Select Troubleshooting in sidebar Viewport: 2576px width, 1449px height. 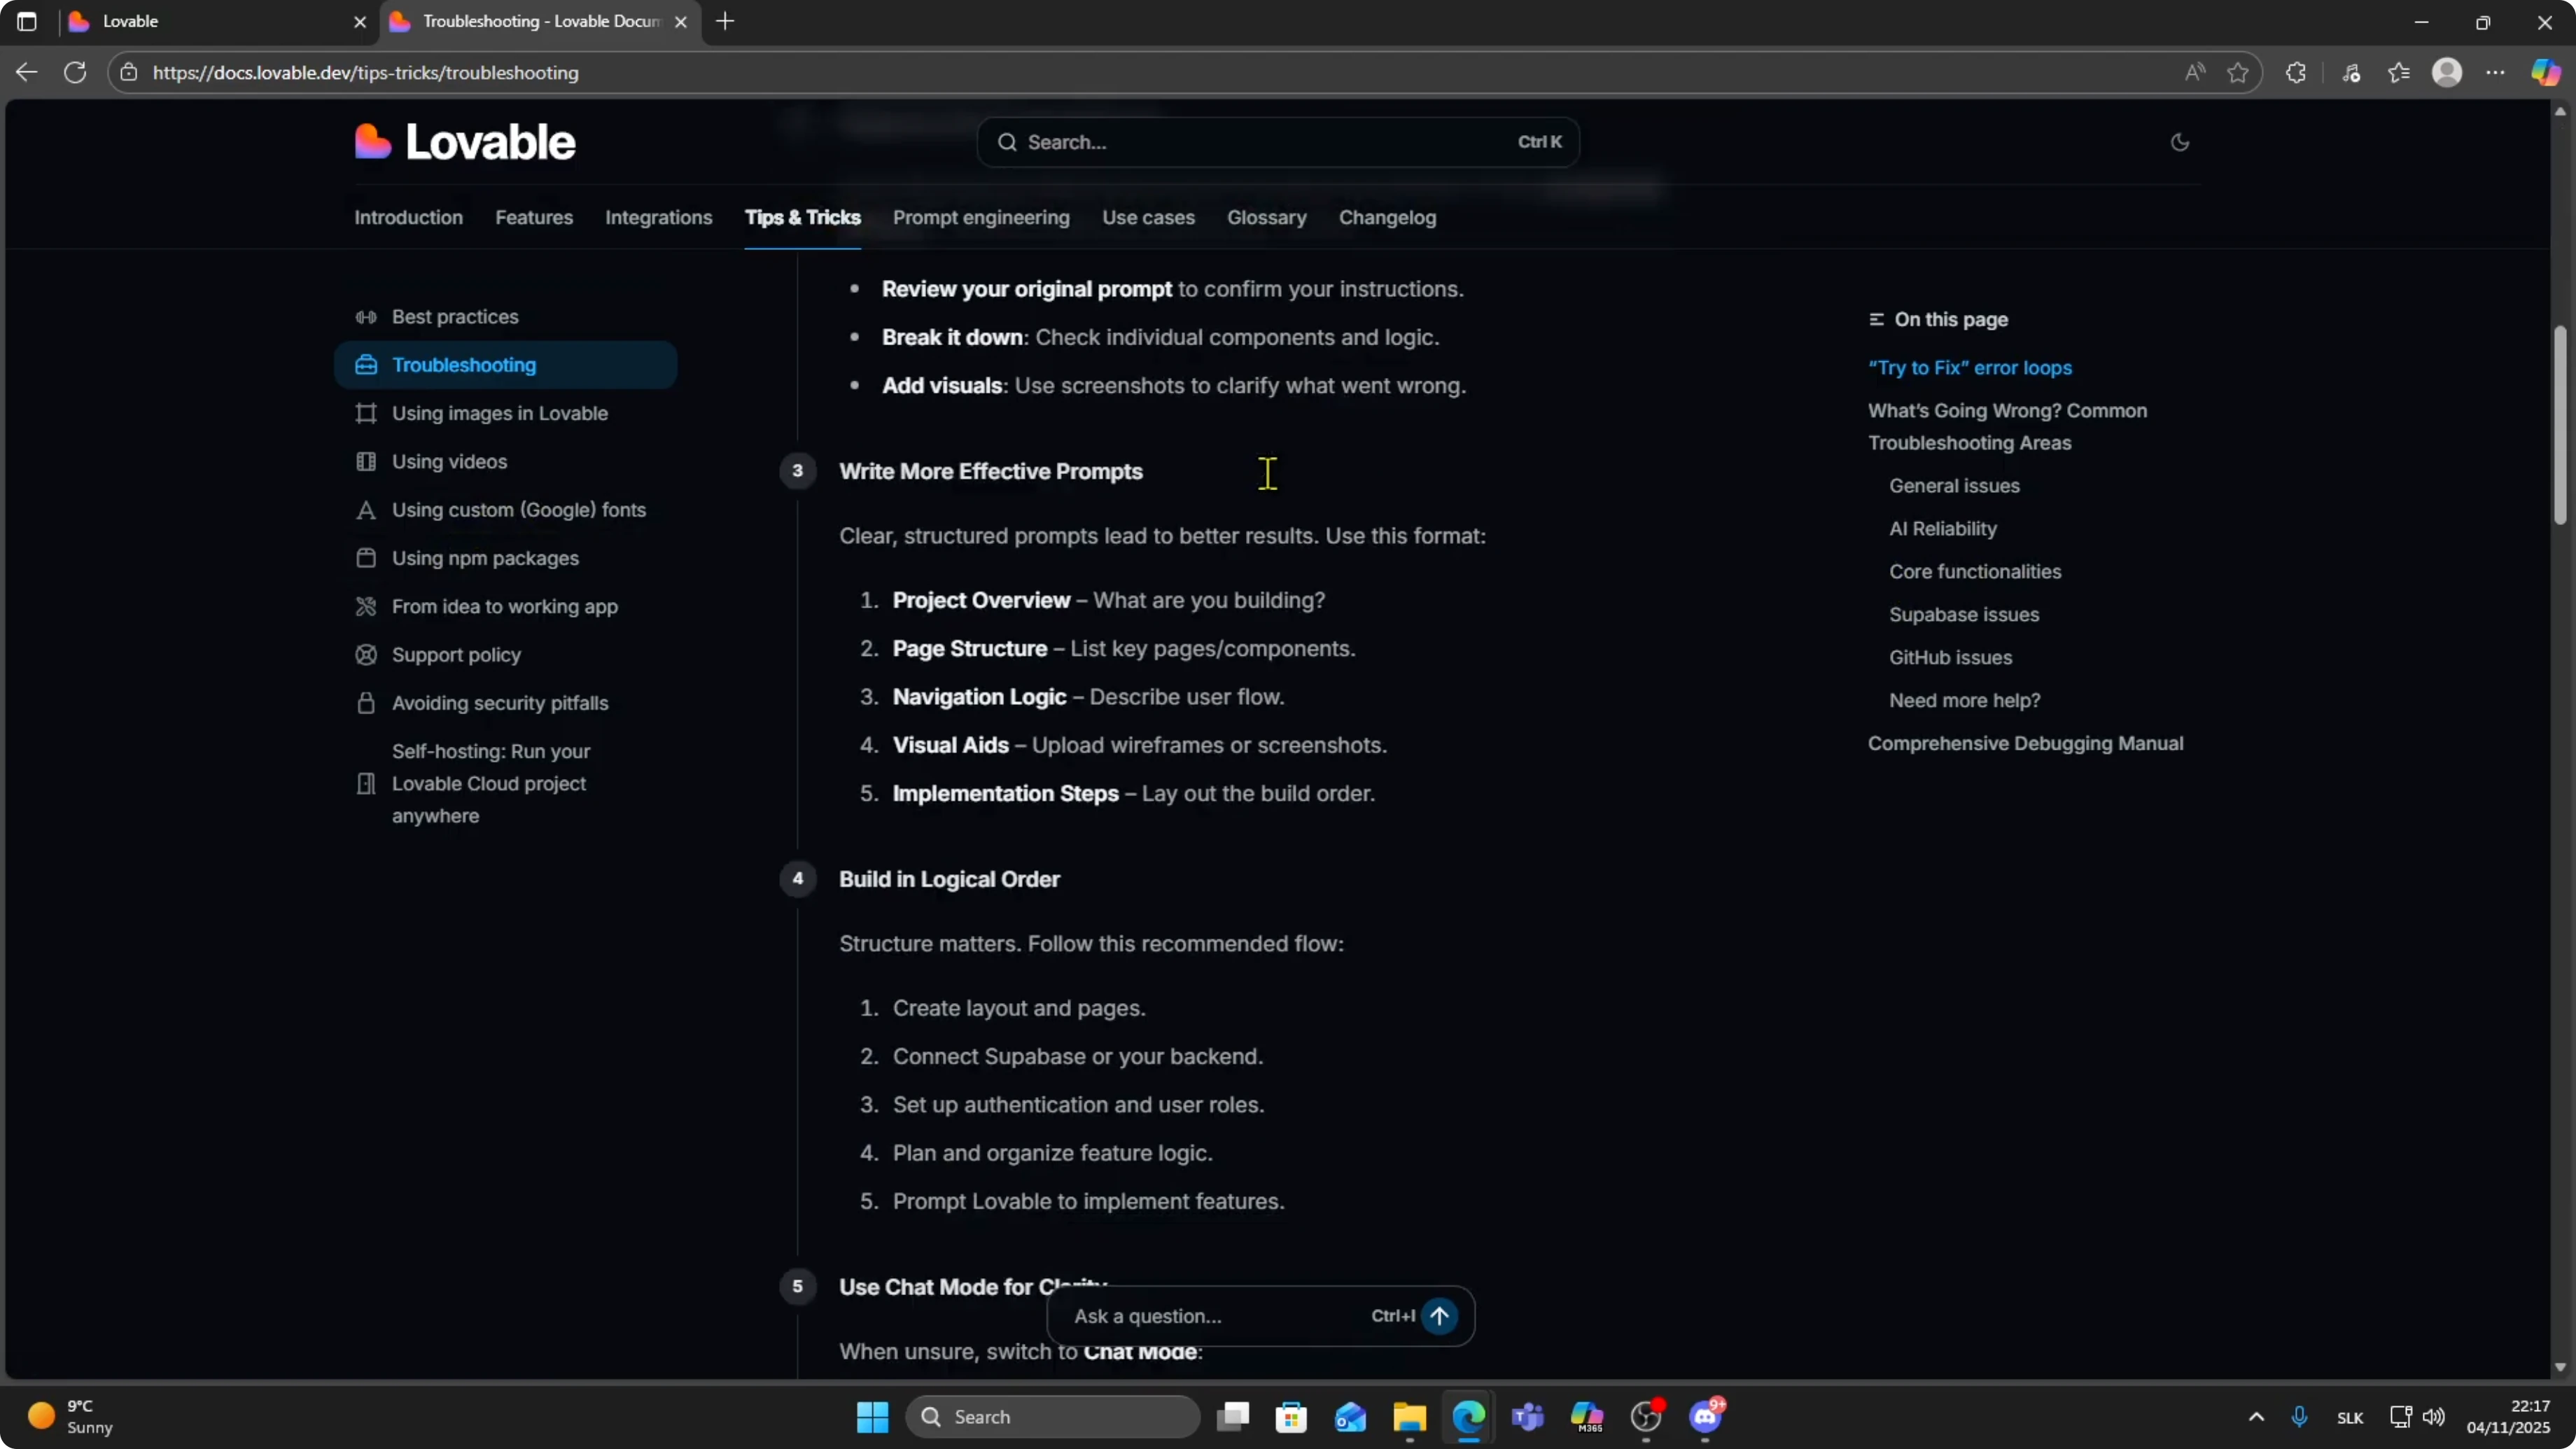click(x=506, y=365)
